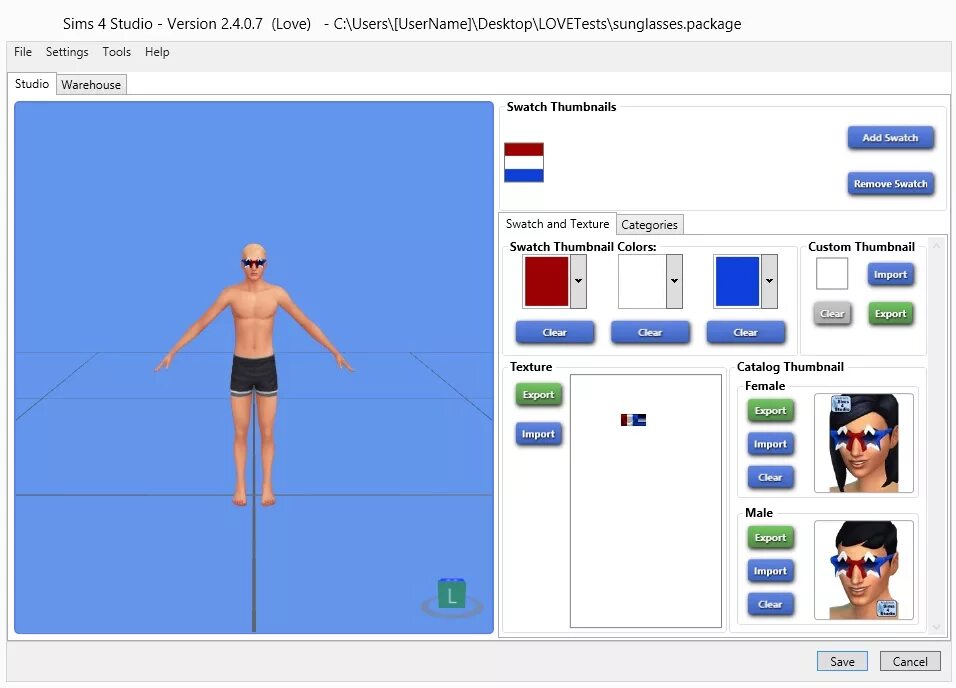Switch to the Studio tab
956x688 pixels.
pos(32,84)
